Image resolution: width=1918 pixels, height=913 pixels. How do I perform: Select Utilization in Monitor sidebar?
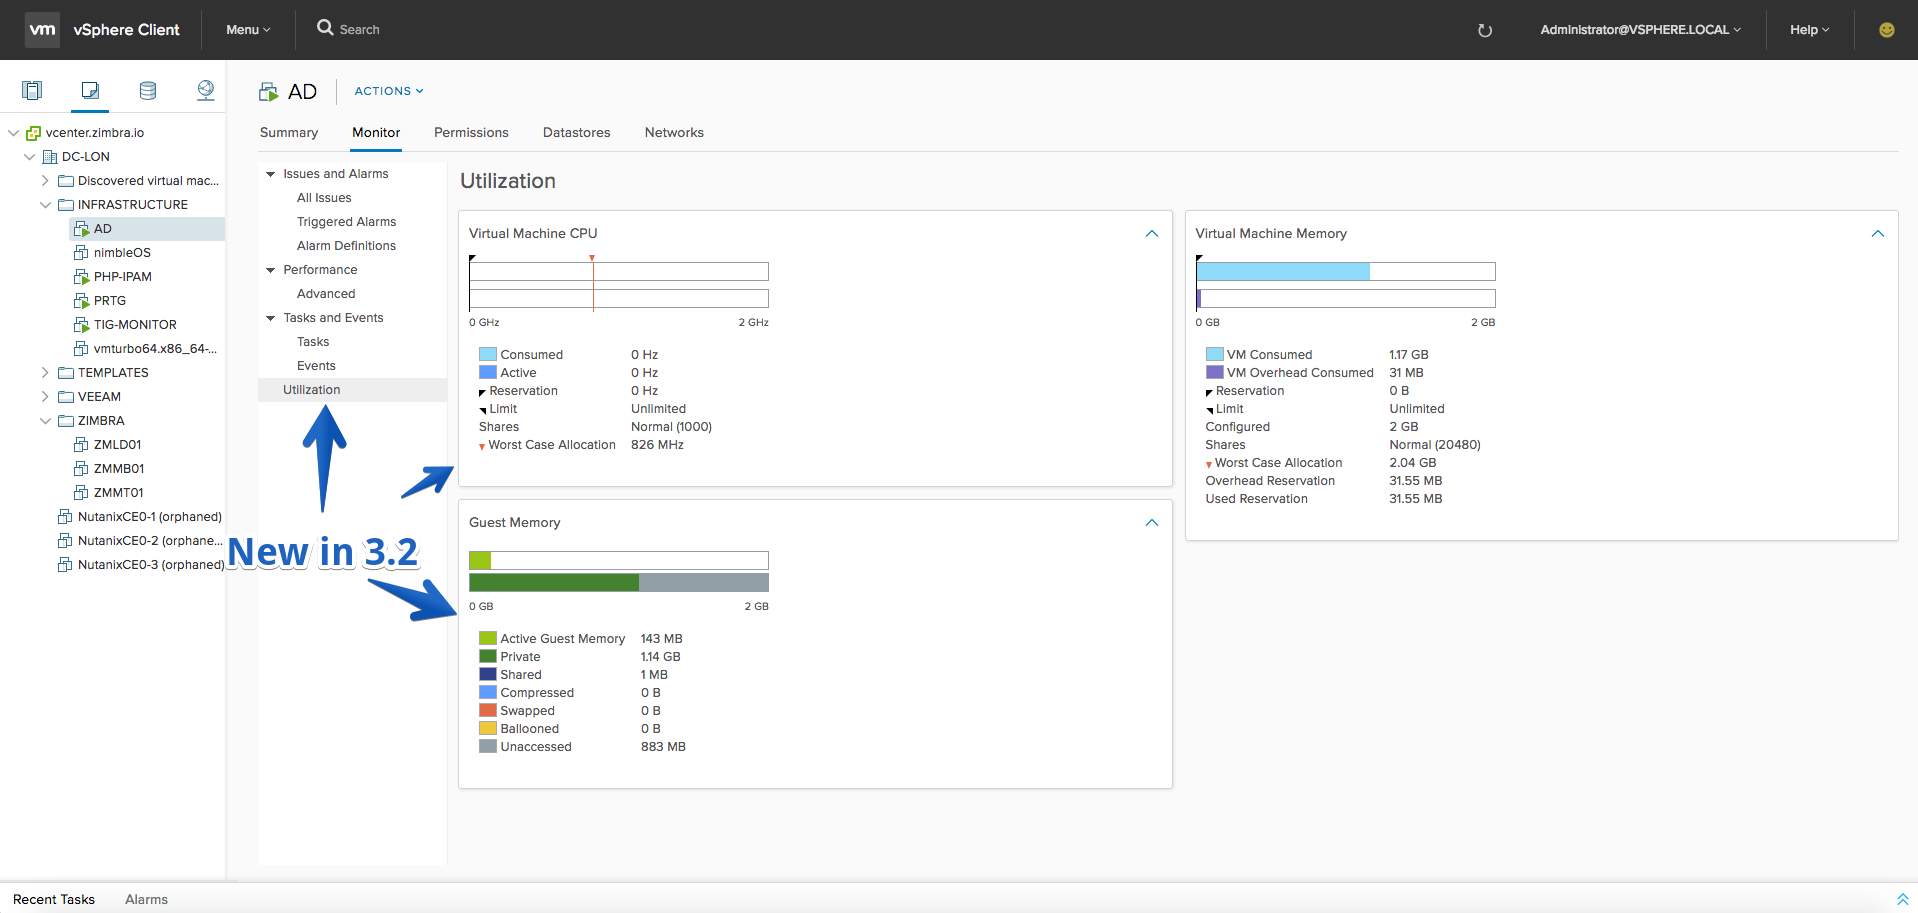click(352, 390)
